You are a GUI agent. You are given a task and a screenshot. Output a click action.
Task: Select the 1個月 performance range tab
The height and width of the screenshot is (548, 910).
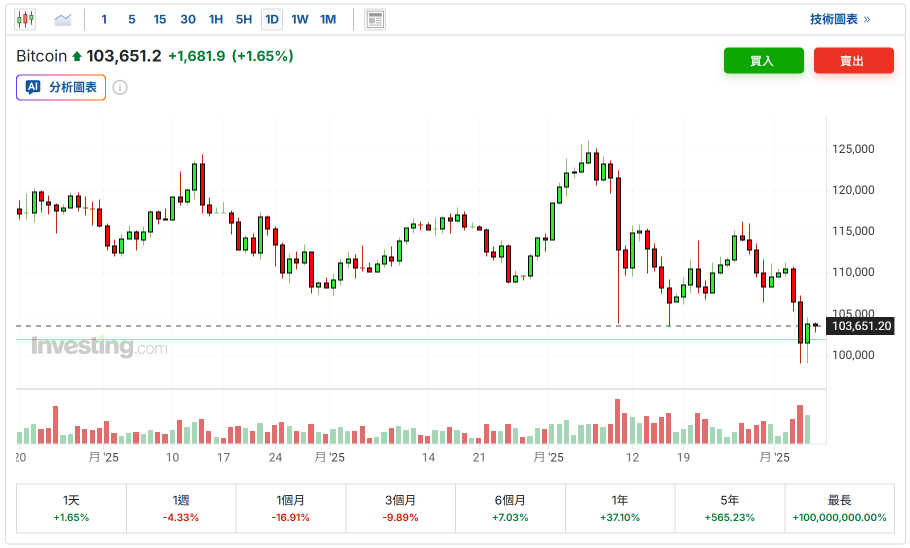coord(291,508)
